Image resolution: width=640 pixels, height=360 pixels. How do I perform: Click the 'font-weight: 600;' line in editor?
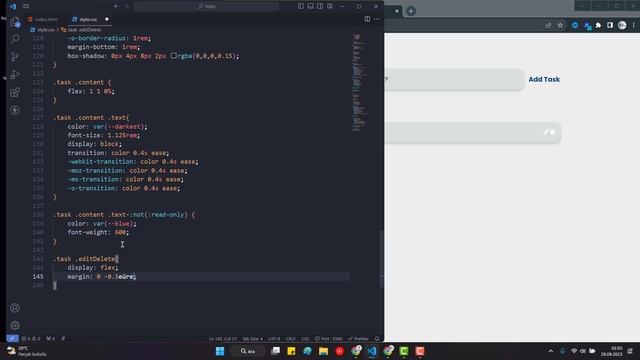coord(98,232)
